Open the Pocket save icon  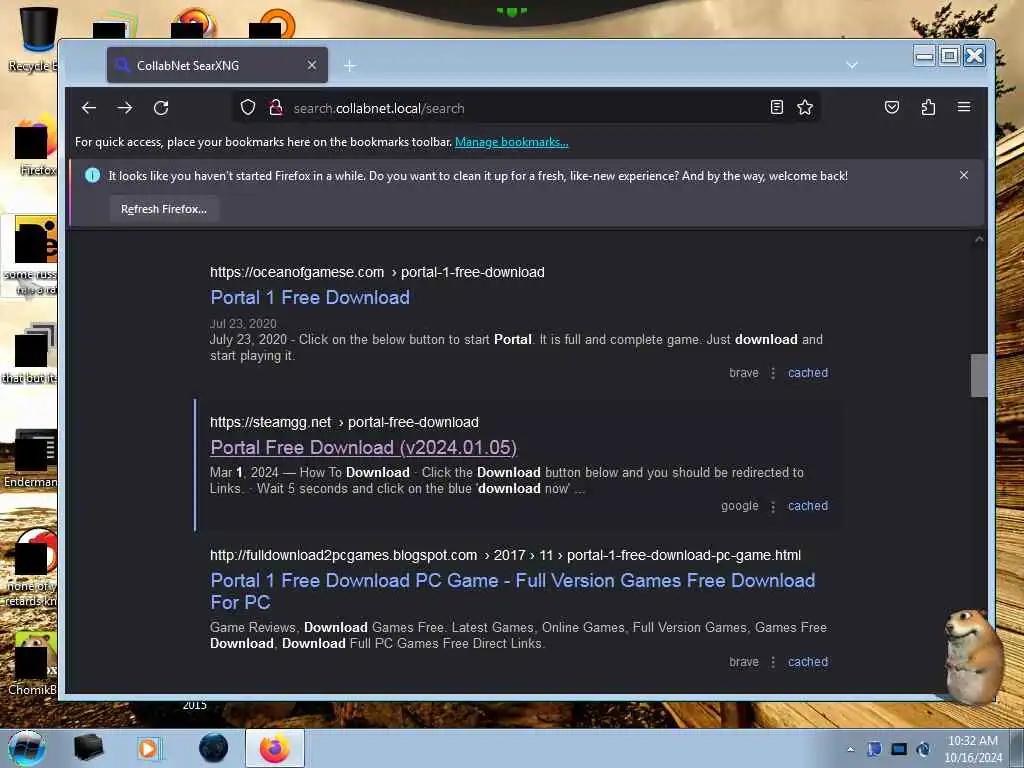point(892,107)
